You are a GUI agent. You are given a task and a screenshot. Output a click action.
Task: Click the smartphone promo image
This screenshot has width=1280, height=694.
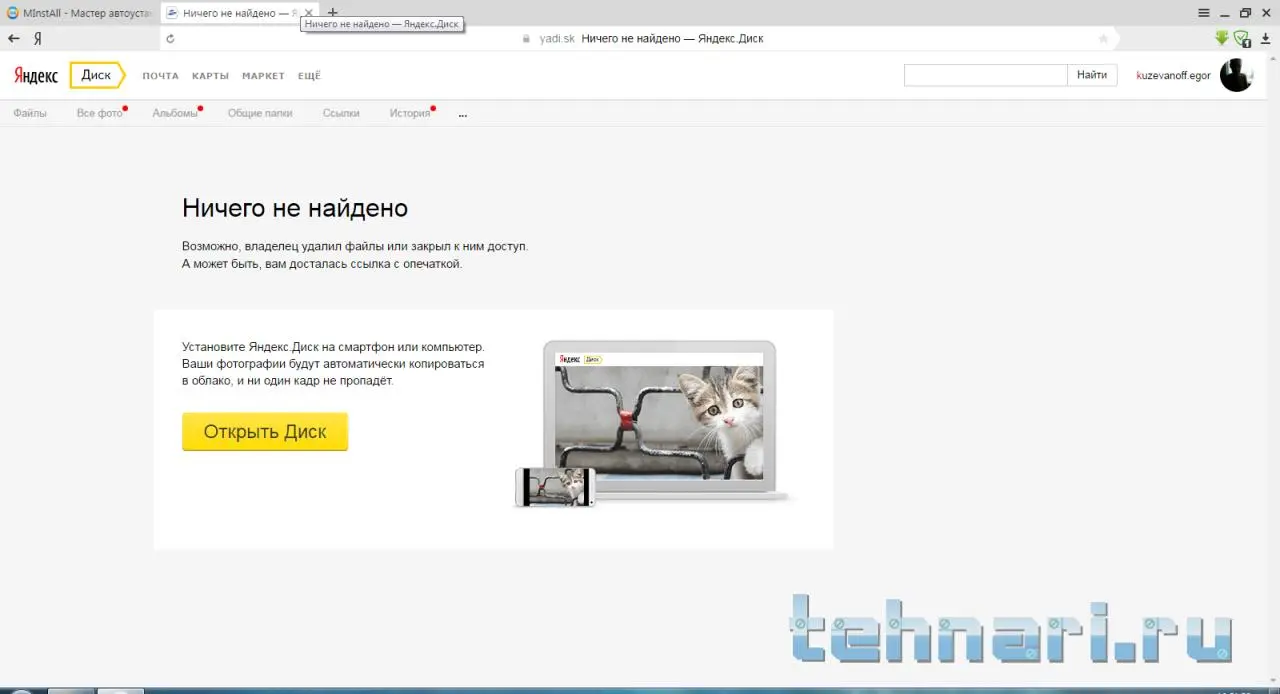tap(555, 487)
